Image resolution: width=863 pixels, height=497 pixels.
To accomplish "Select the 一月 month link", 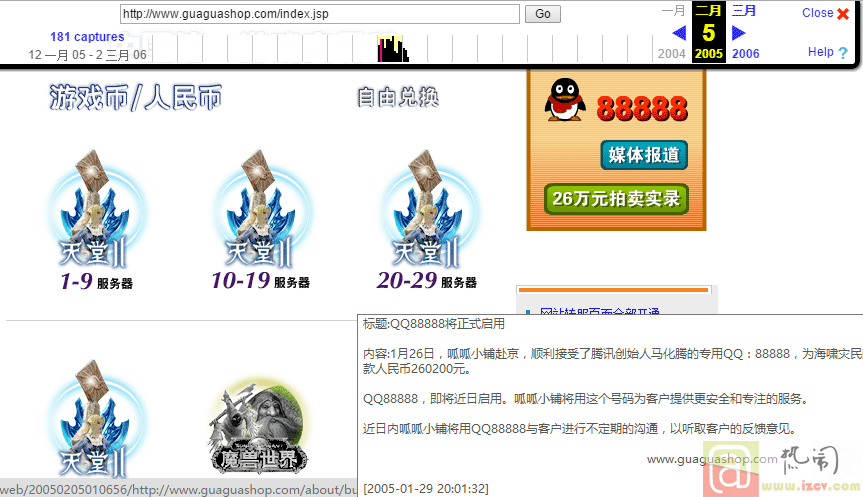I will pyautogui.click(x=673, y=11).
